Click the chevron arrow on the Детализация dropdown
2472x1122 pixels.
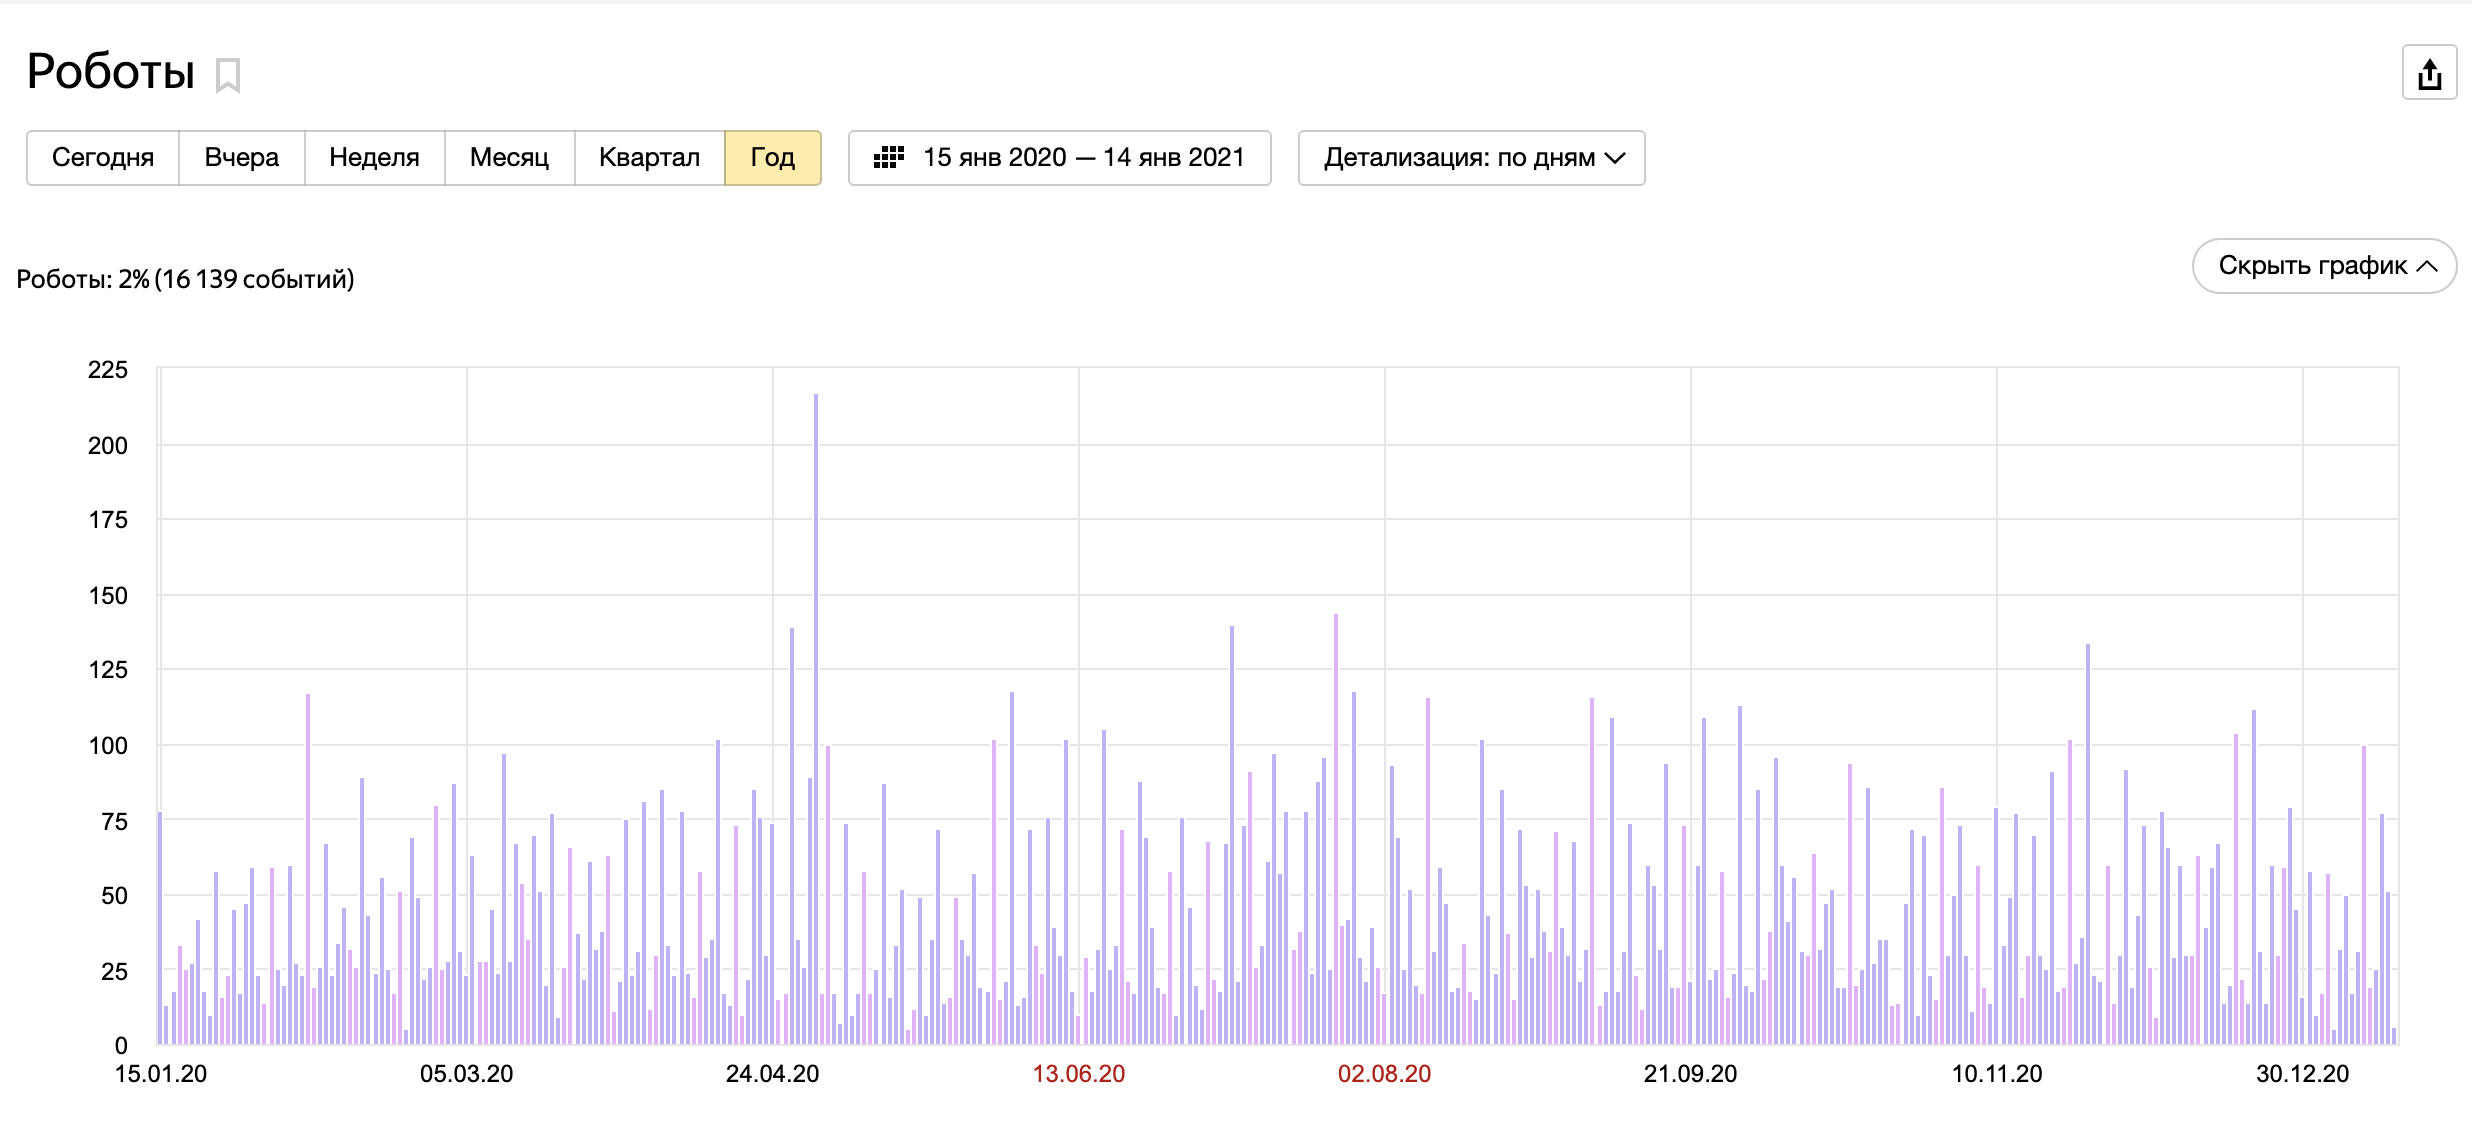click(x=1615, y=158)
